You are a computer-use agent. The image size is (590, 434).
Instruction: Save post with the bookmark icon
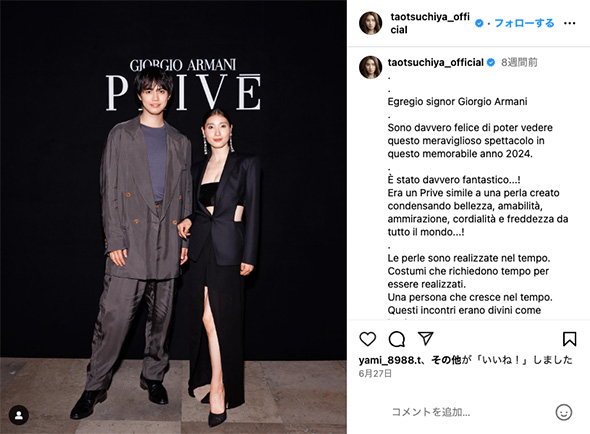coord(569,339)
